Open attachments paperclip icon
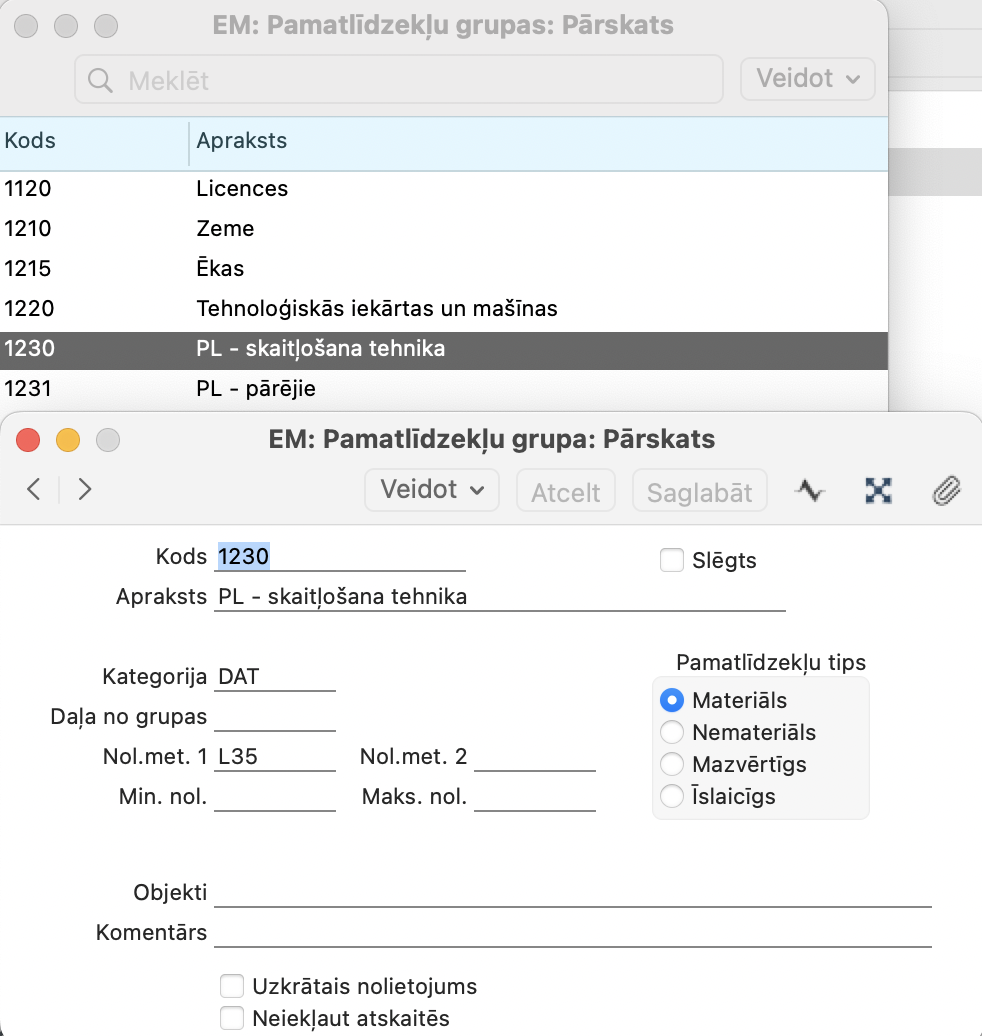982x1036 pixels. tap(945, 490)
